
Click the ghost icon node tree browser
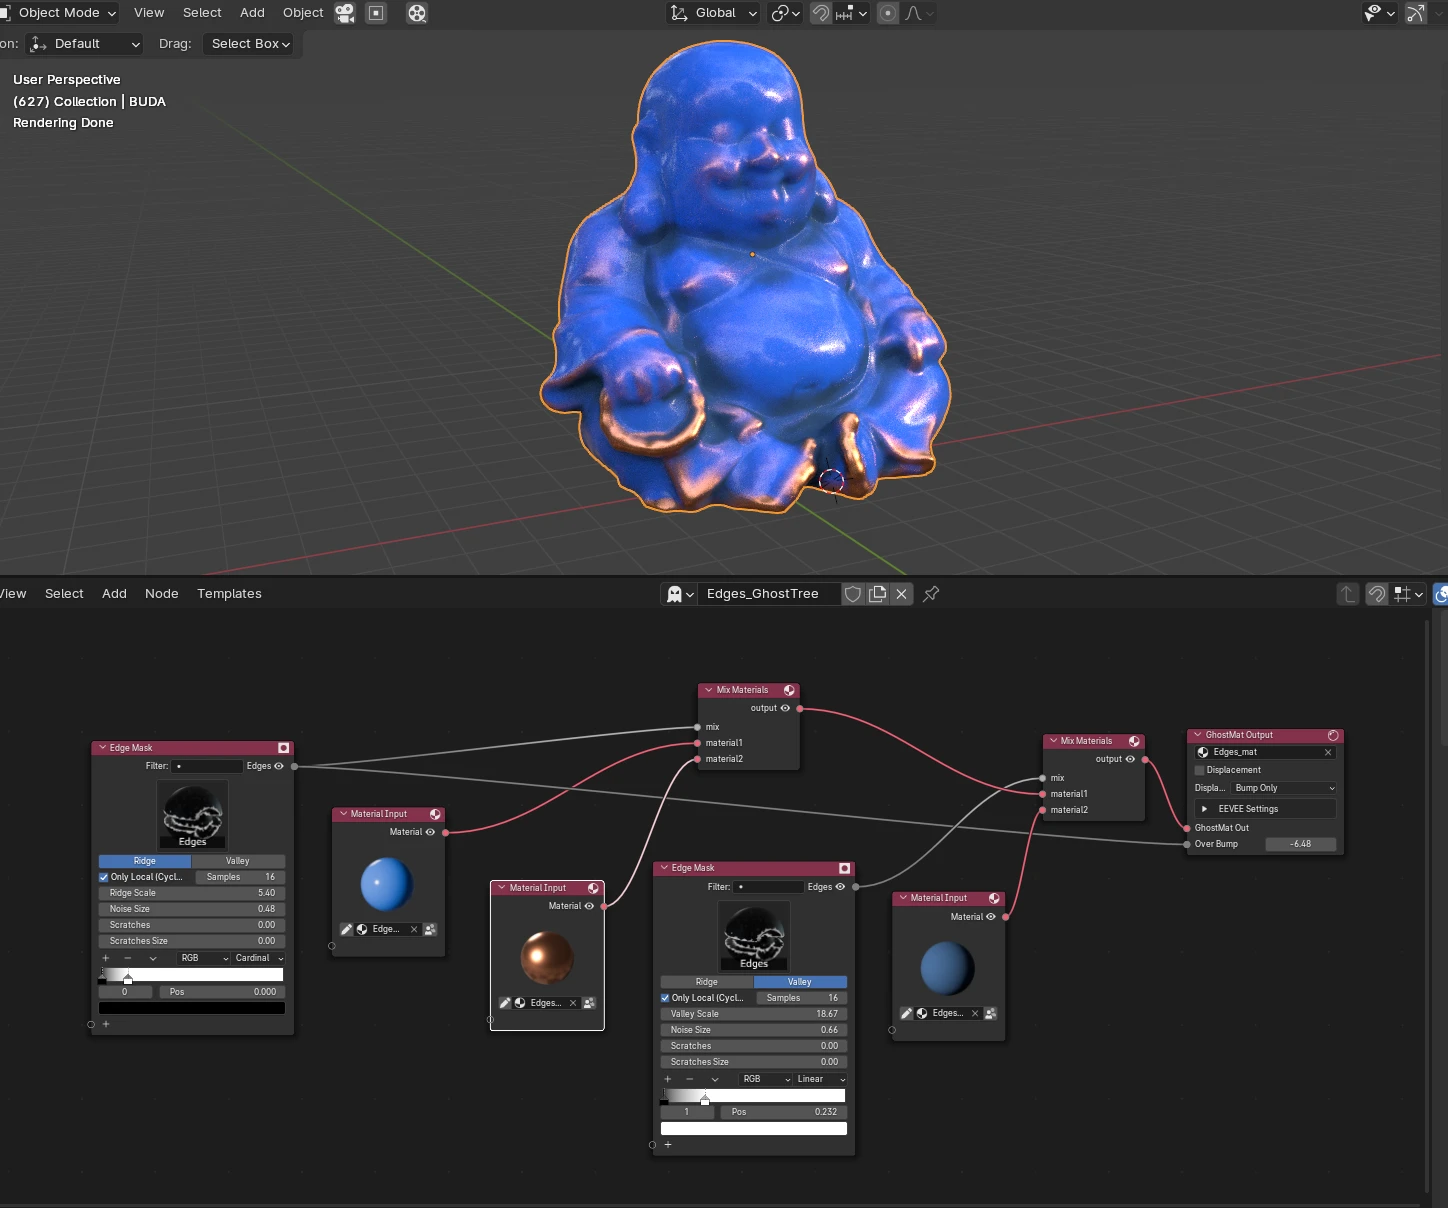[680, 594]
